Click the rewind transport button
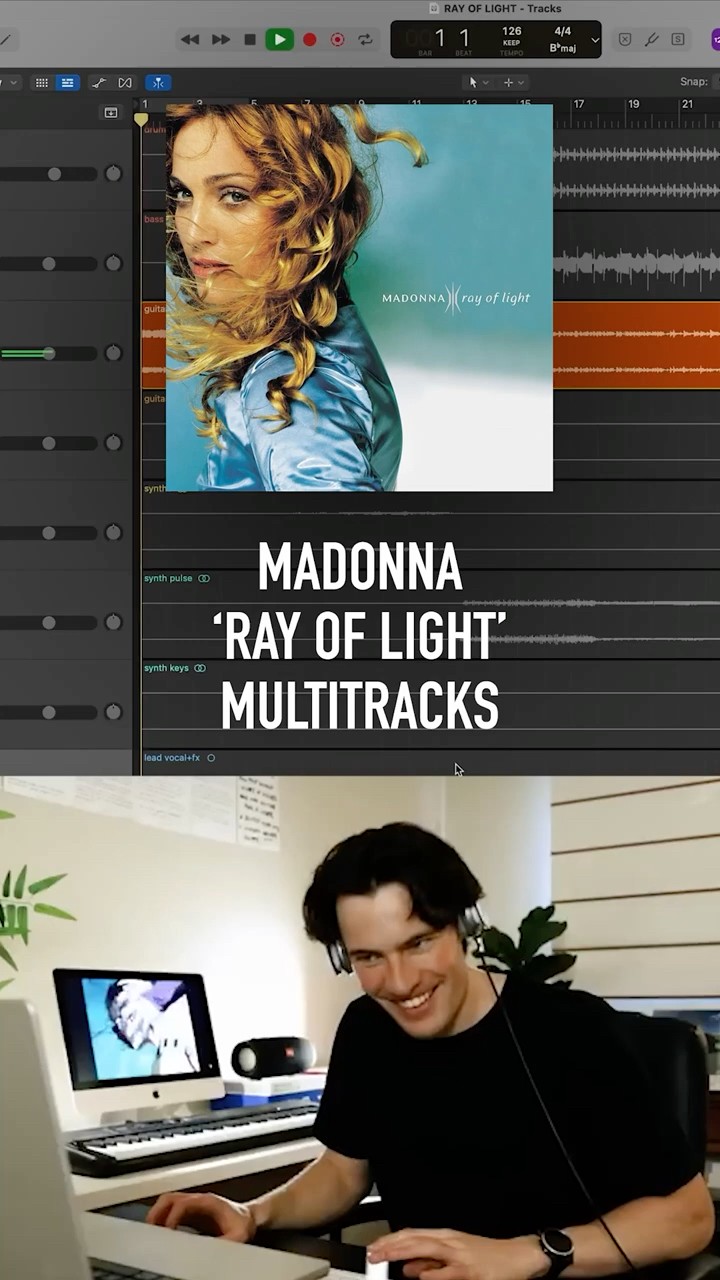Image resolution: width=720 pixels, height=1280 pixels. coord(189,40)
